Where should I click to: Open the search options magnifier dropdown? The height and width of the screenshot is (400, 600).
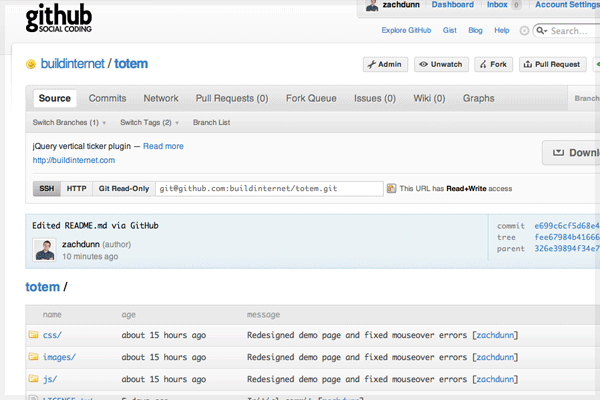541,31
